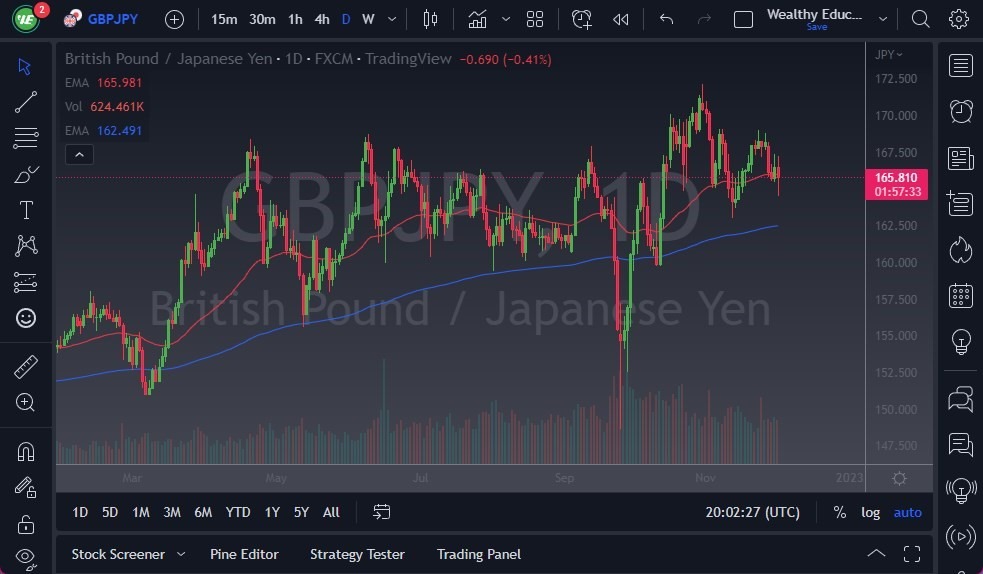Start bar replay mode
Viewport: 983px width, 574px height.
pos(621,19)
